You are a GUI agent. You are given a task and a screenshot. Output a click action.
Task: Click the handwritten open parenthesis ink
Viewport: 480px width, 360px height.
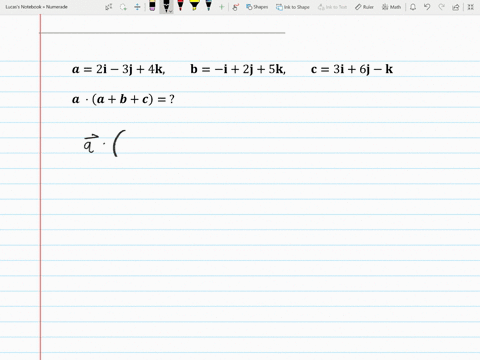[x=119, y=143]
